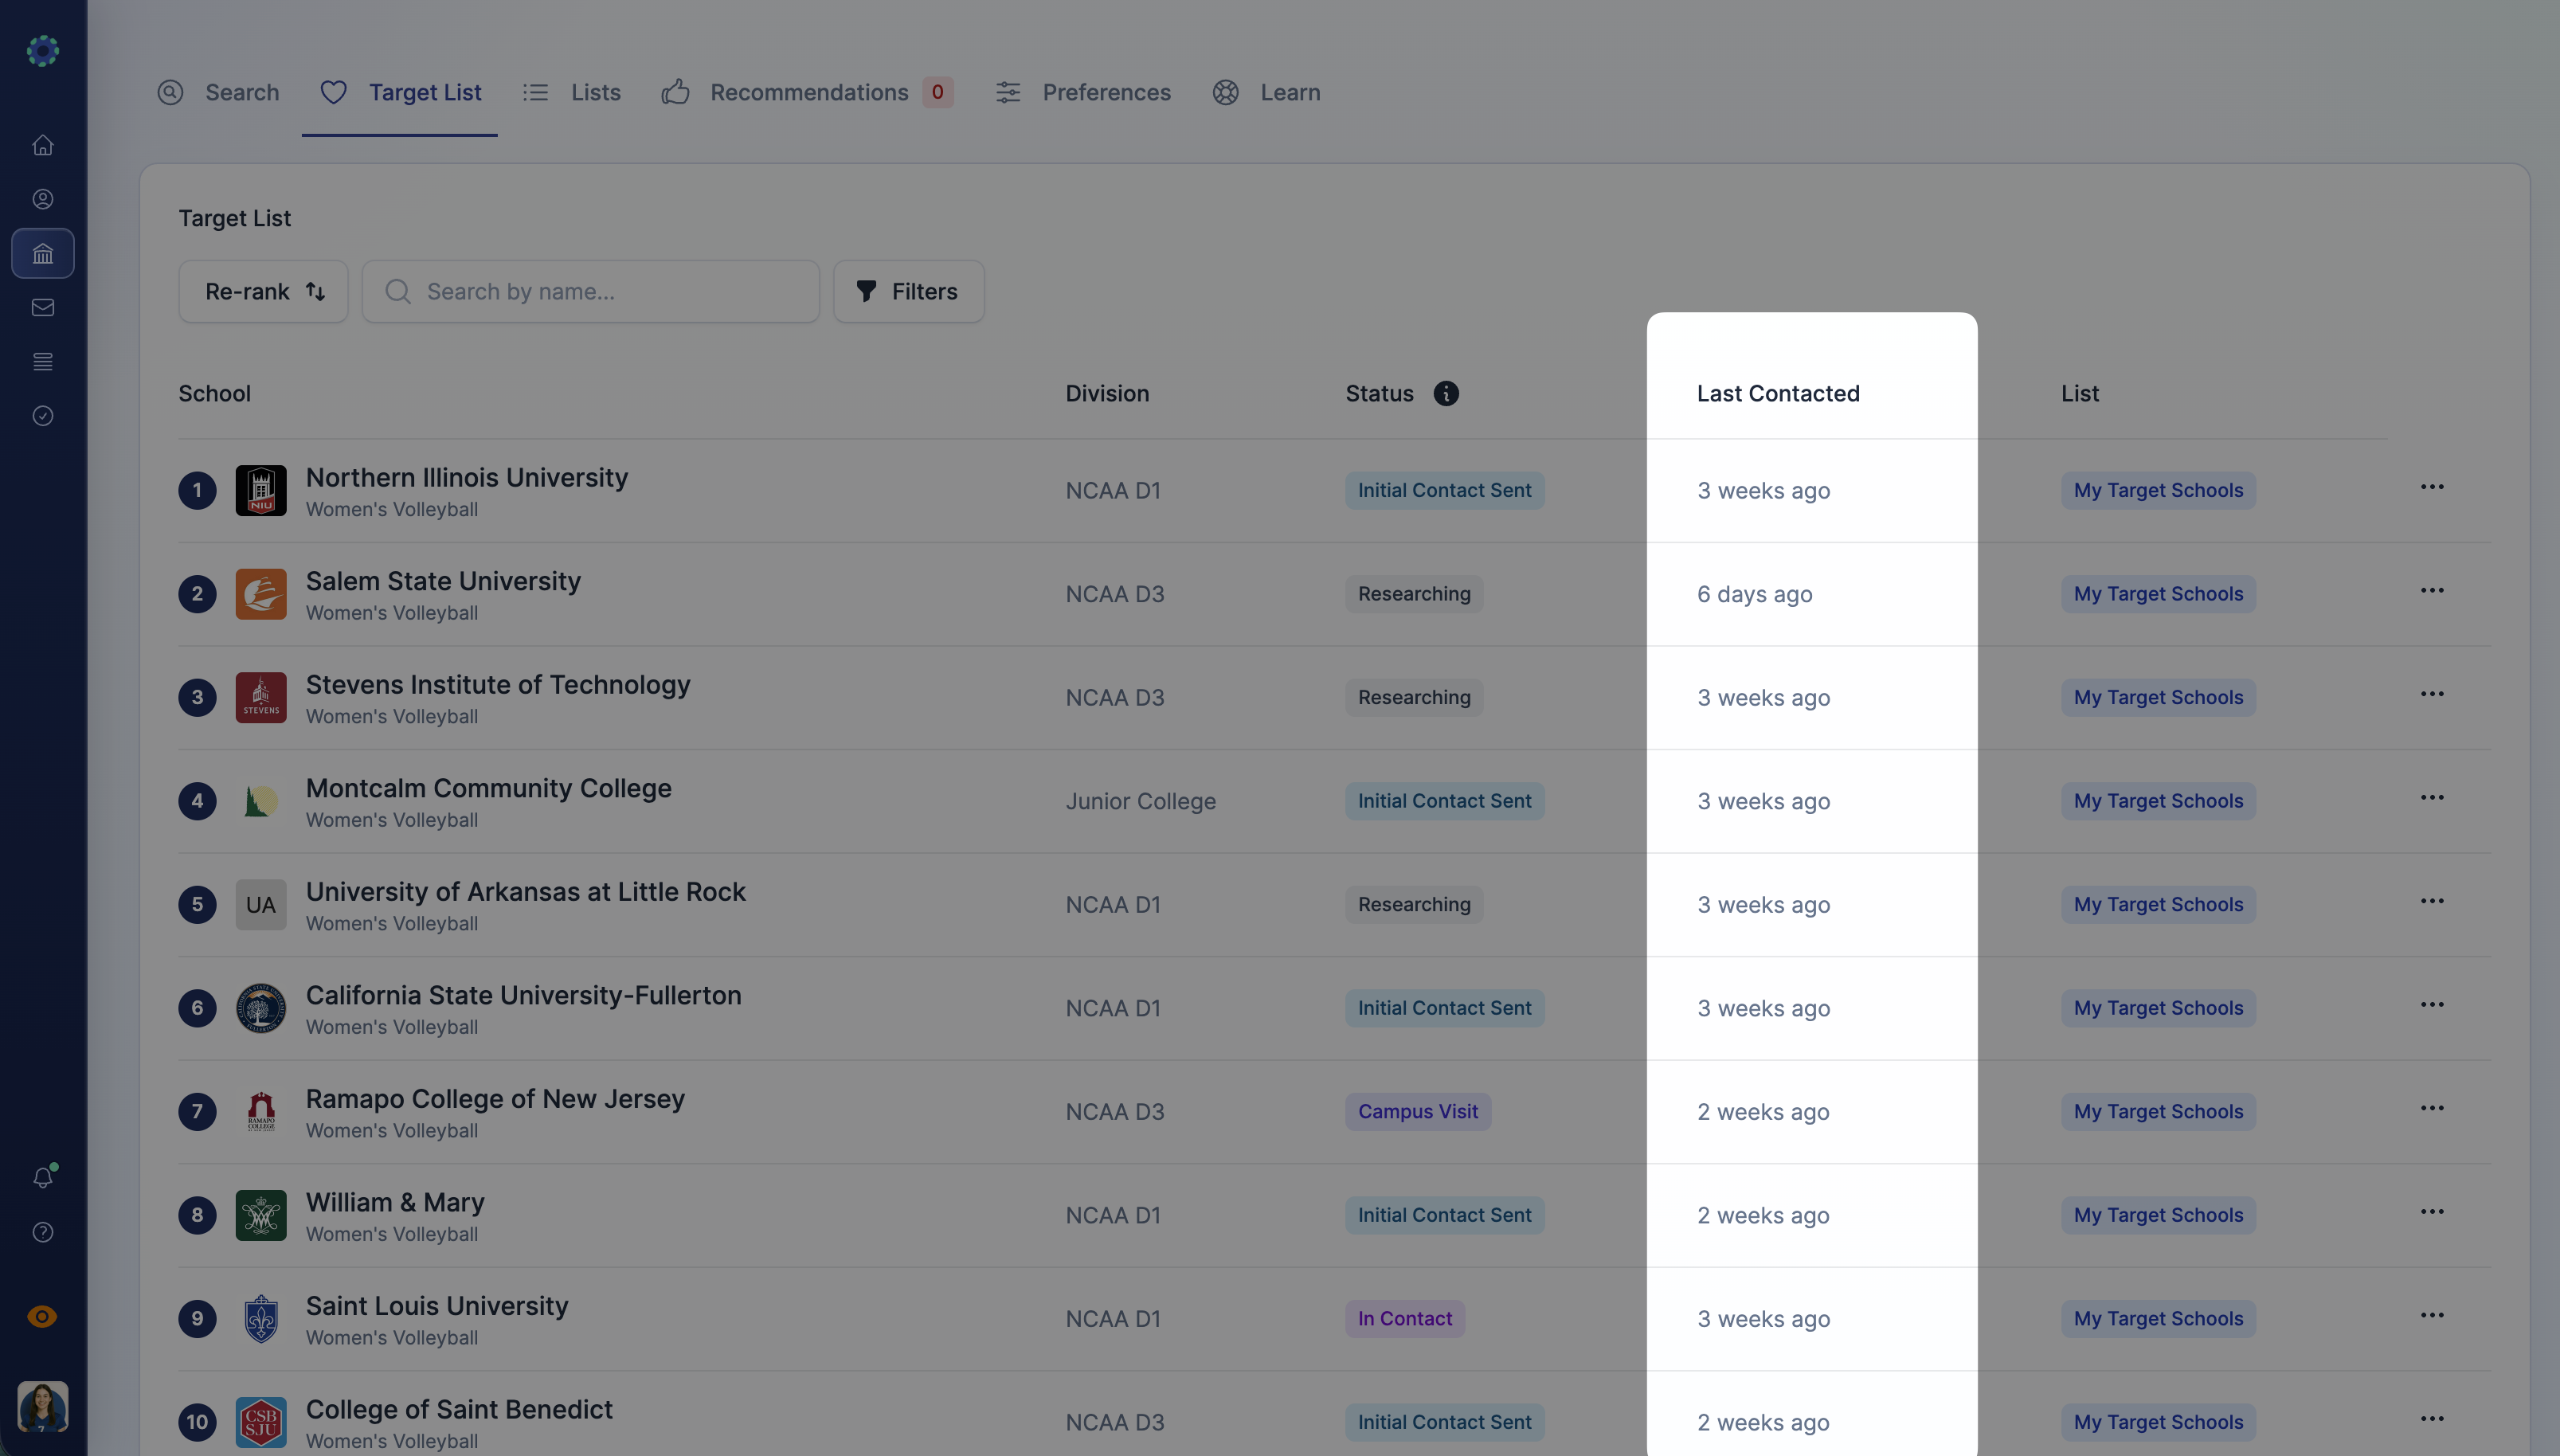Open the Search tab
This screenshot has height=1456, width=2560.
click(218, 92)
